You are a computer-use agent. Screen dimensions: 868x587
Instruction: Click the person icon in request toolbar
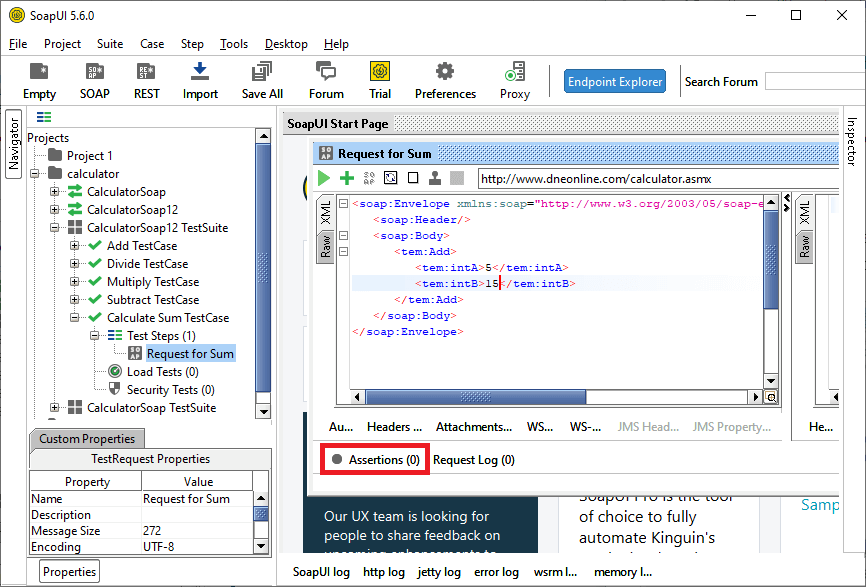(x=435, y=178)
